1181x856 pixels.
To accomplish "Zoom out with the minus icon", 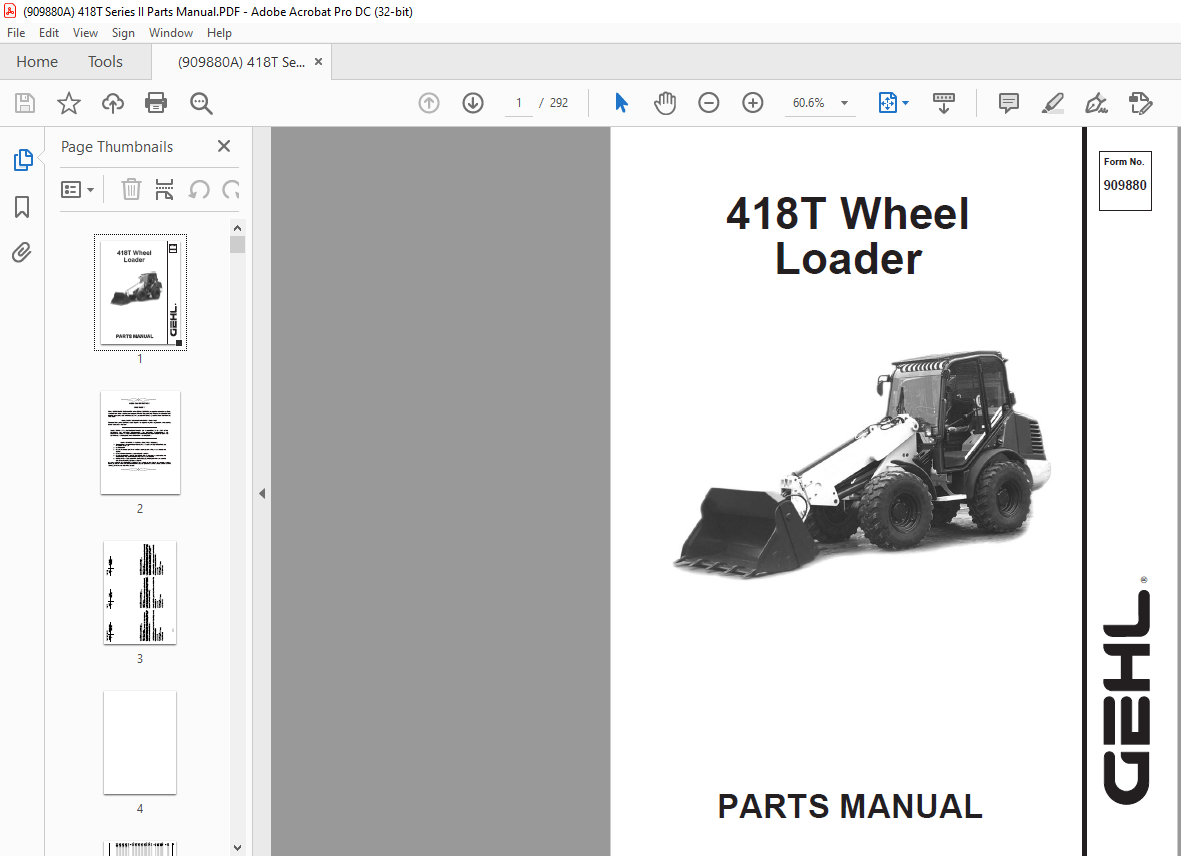I will tap(709, 103).
